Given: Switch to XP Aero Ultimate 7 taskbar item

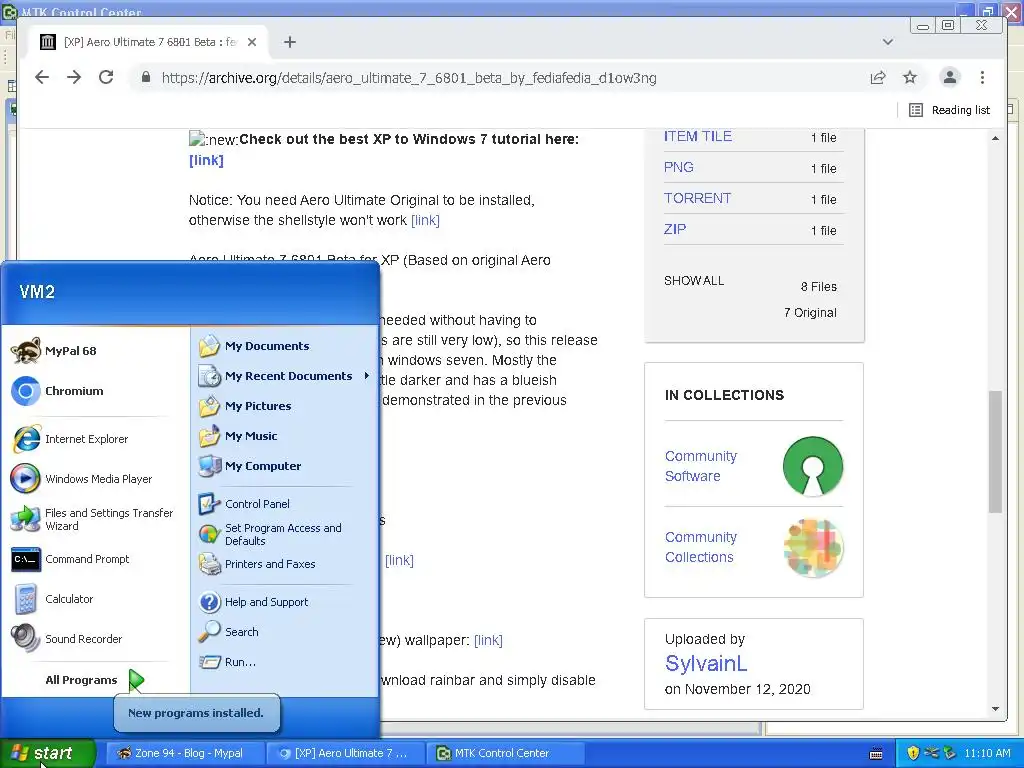Looking at the screenshot, I should pyautogui.click(x=345, y=753).
